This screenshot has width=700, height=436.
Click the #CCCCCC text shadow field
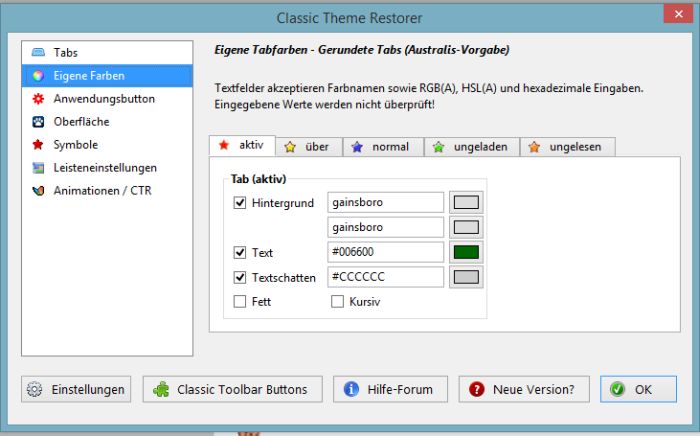coord(386,277)
